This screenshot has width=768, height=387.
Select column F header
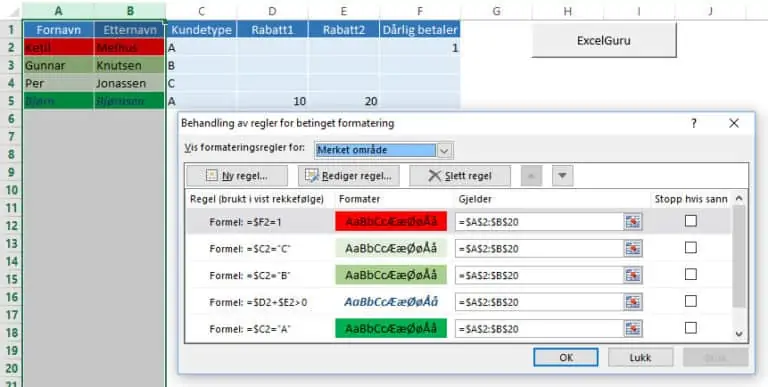click(x=420, y=11)
